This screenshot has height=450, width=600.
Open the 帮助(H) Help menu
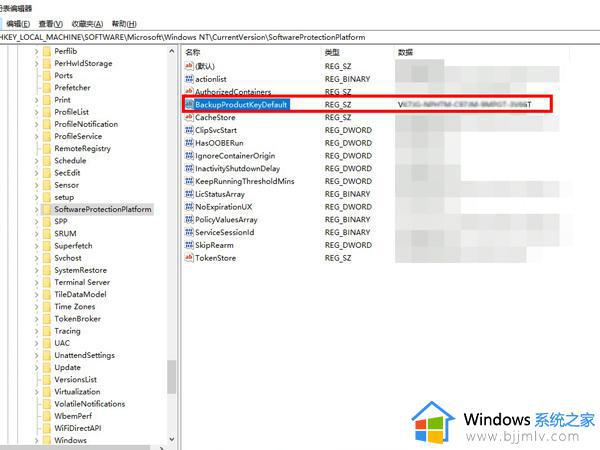point(124,24)
